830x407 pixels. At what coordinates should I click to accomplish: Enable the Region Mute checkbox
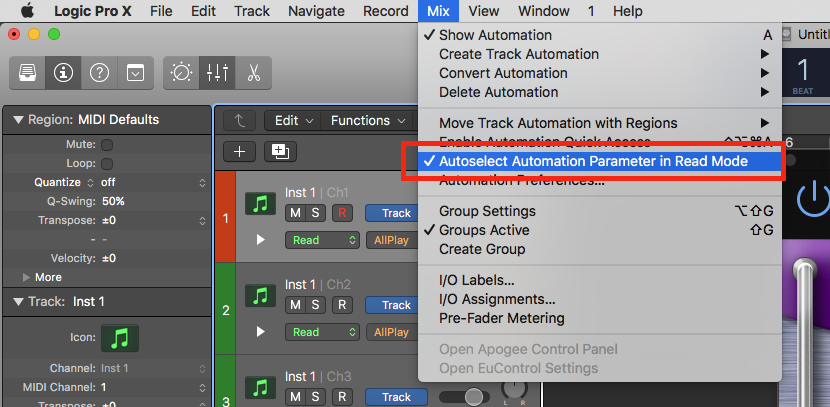pyautogui.click(x=107, y=145)
